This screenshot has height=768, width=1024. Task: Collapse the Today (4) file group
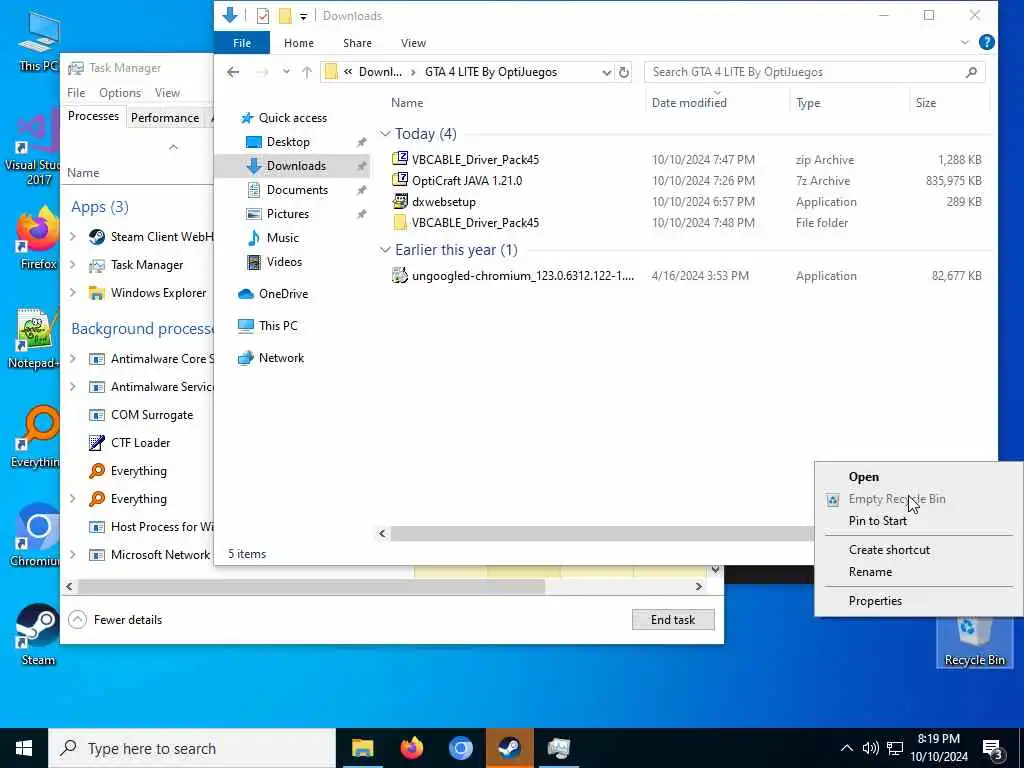[x=385, y=133]
